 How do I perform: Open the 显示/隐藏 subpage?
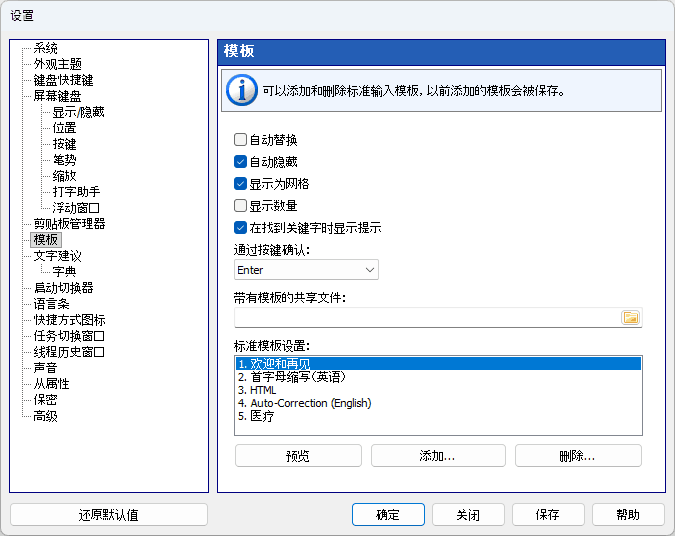pyautogui.click(x=78, y=112)
